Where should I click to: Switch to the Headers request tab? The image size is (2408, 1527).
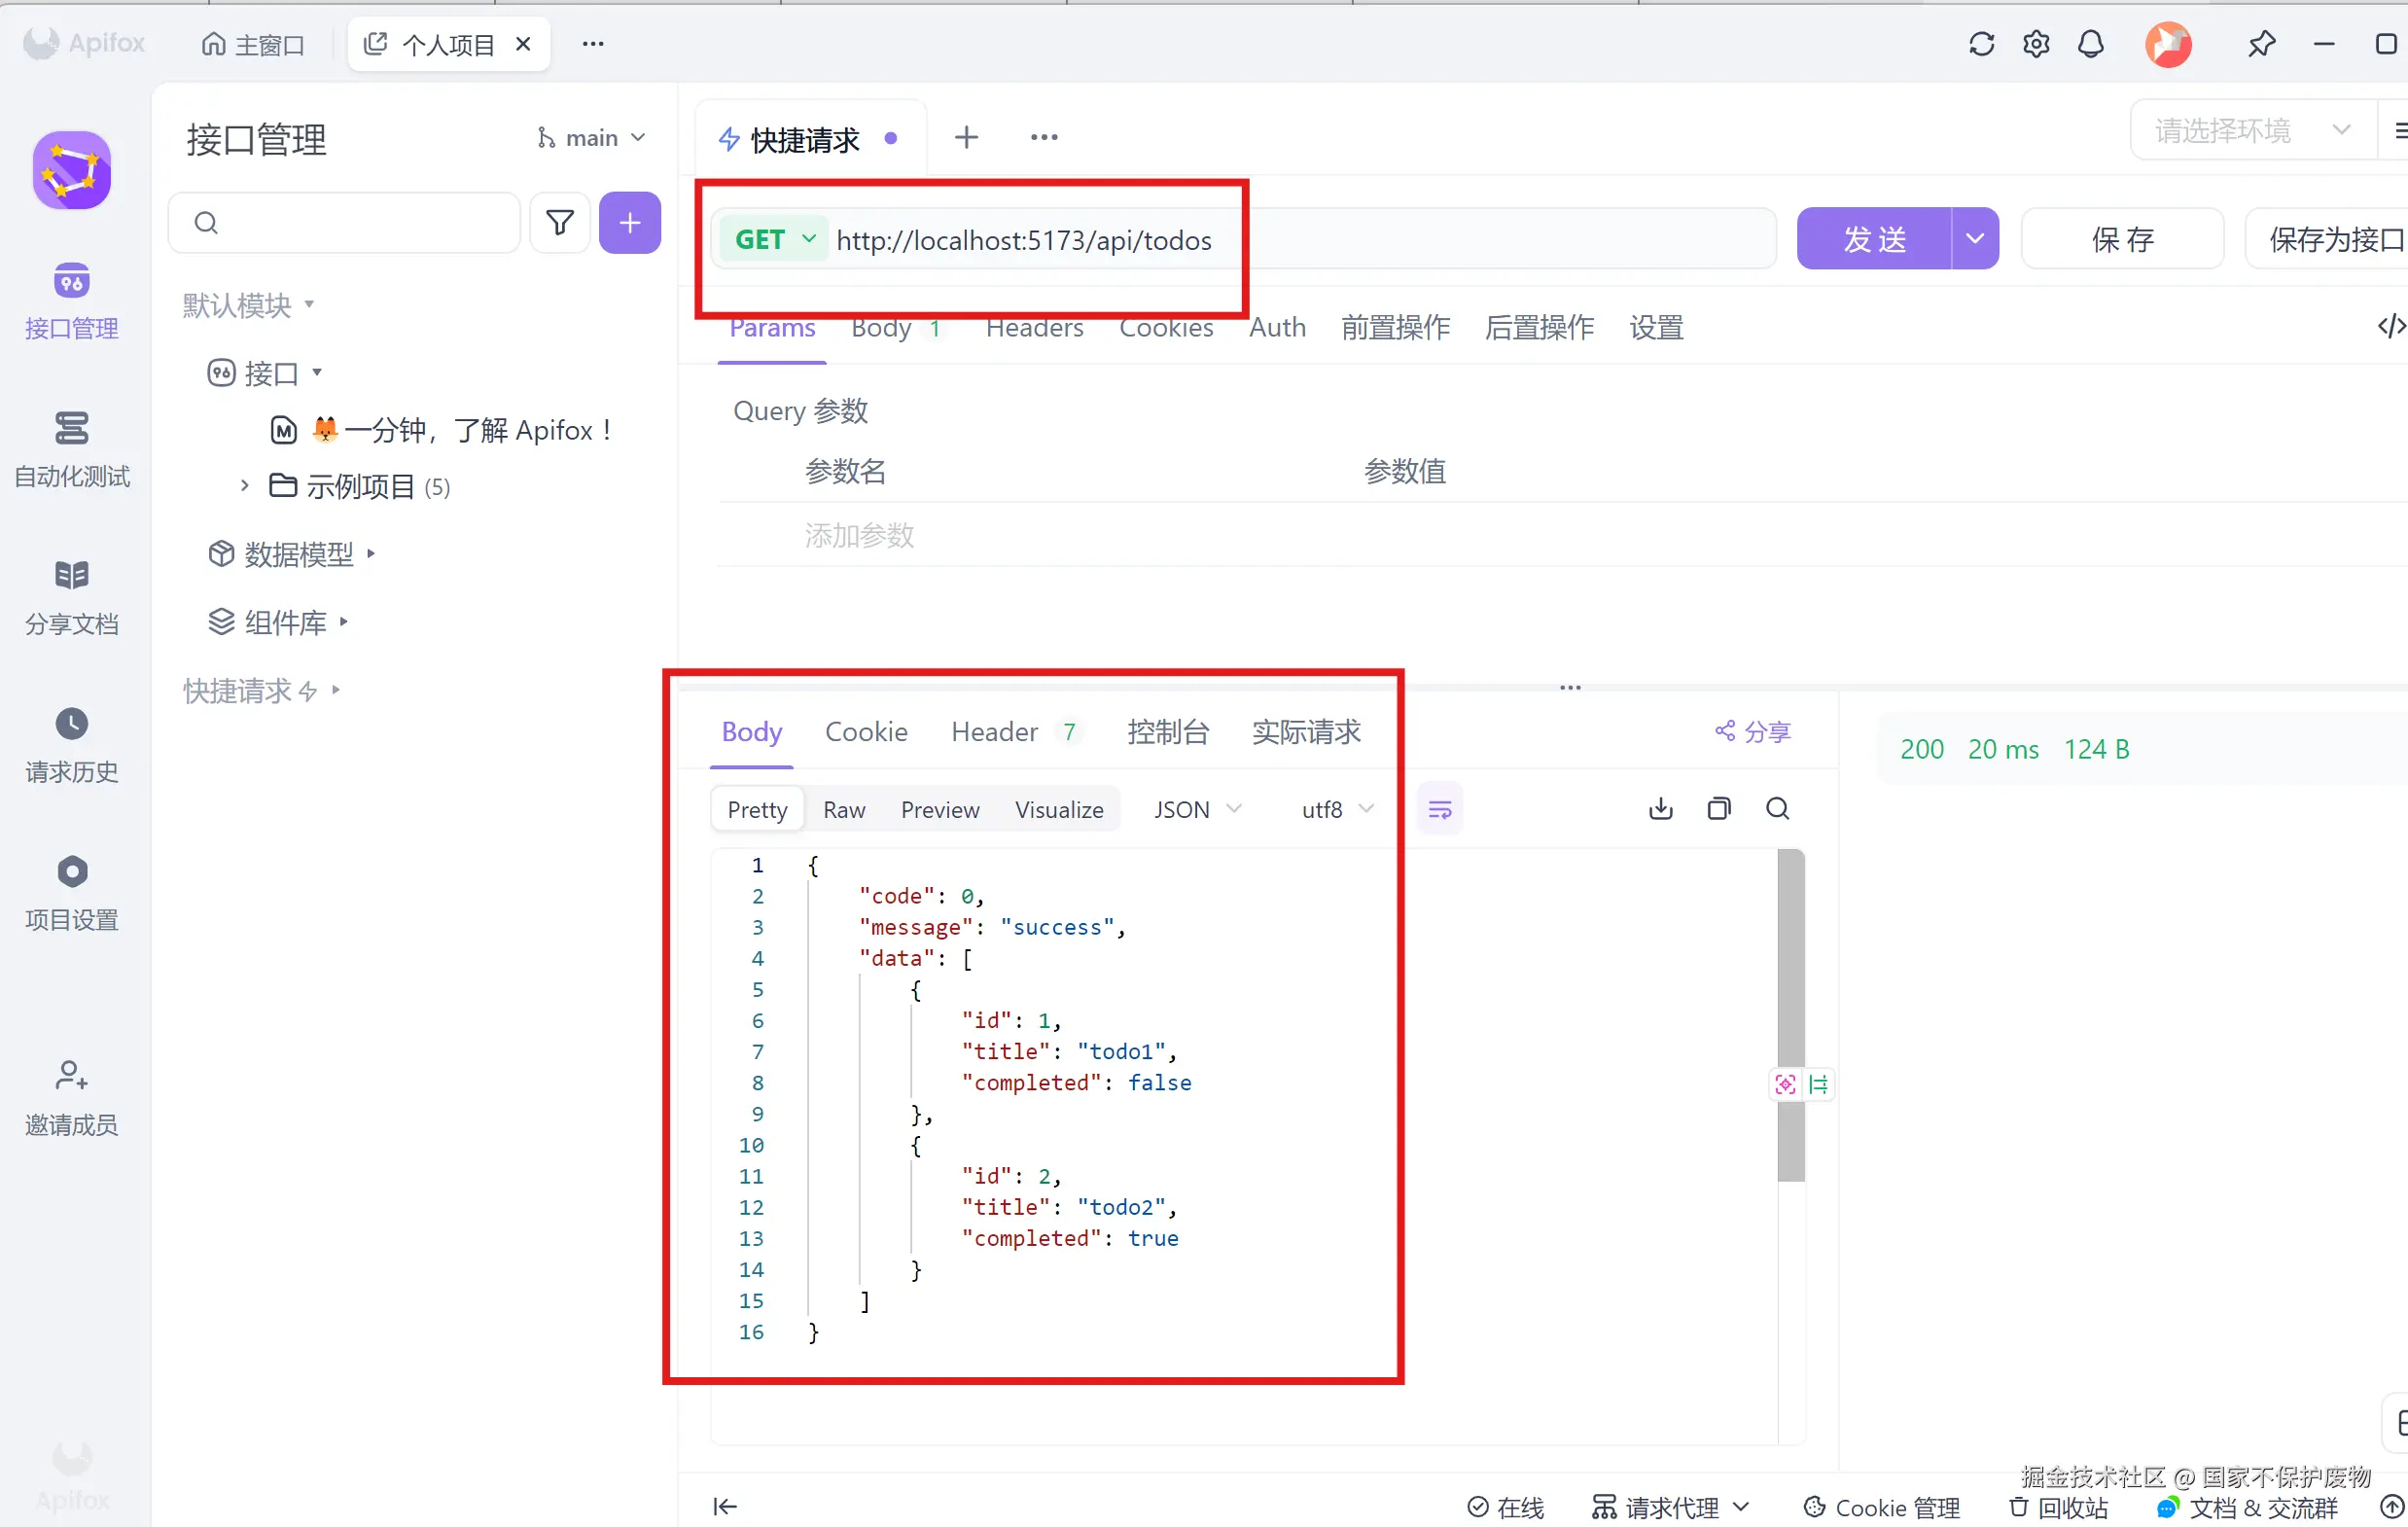tap(1034, 327)
